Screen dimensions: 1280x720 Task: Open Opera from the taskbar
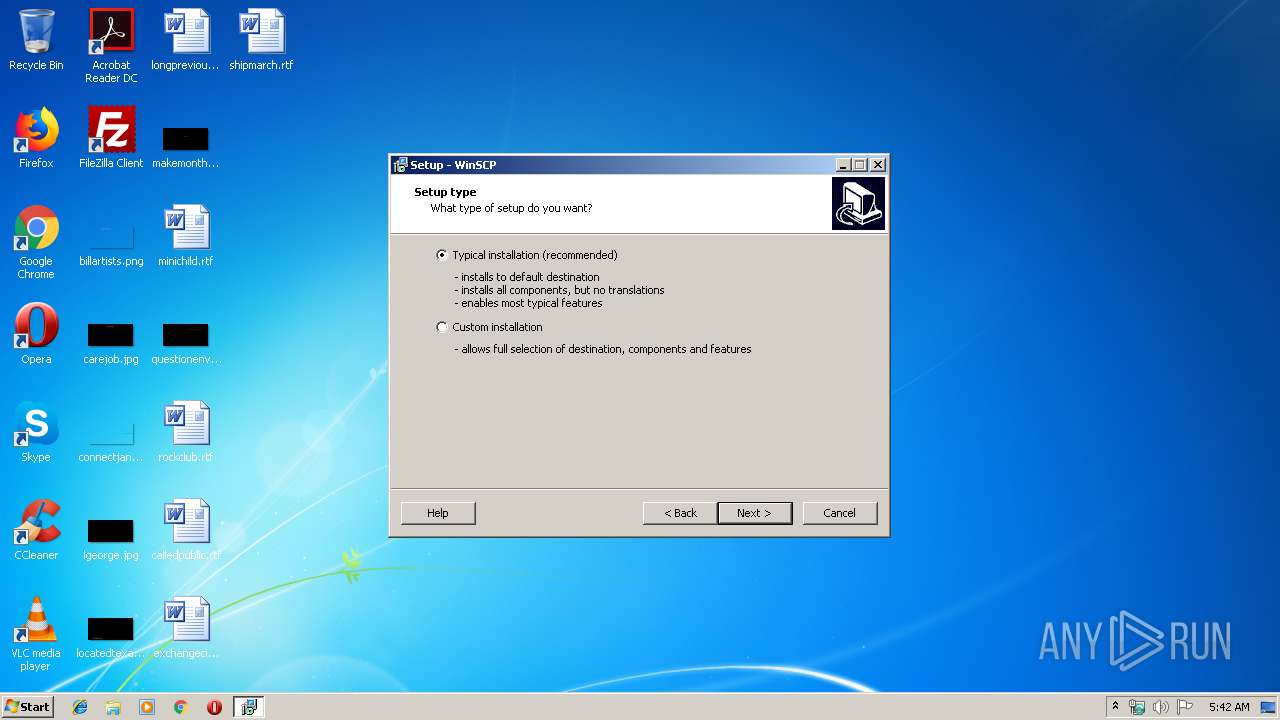[x=214, y=707]
